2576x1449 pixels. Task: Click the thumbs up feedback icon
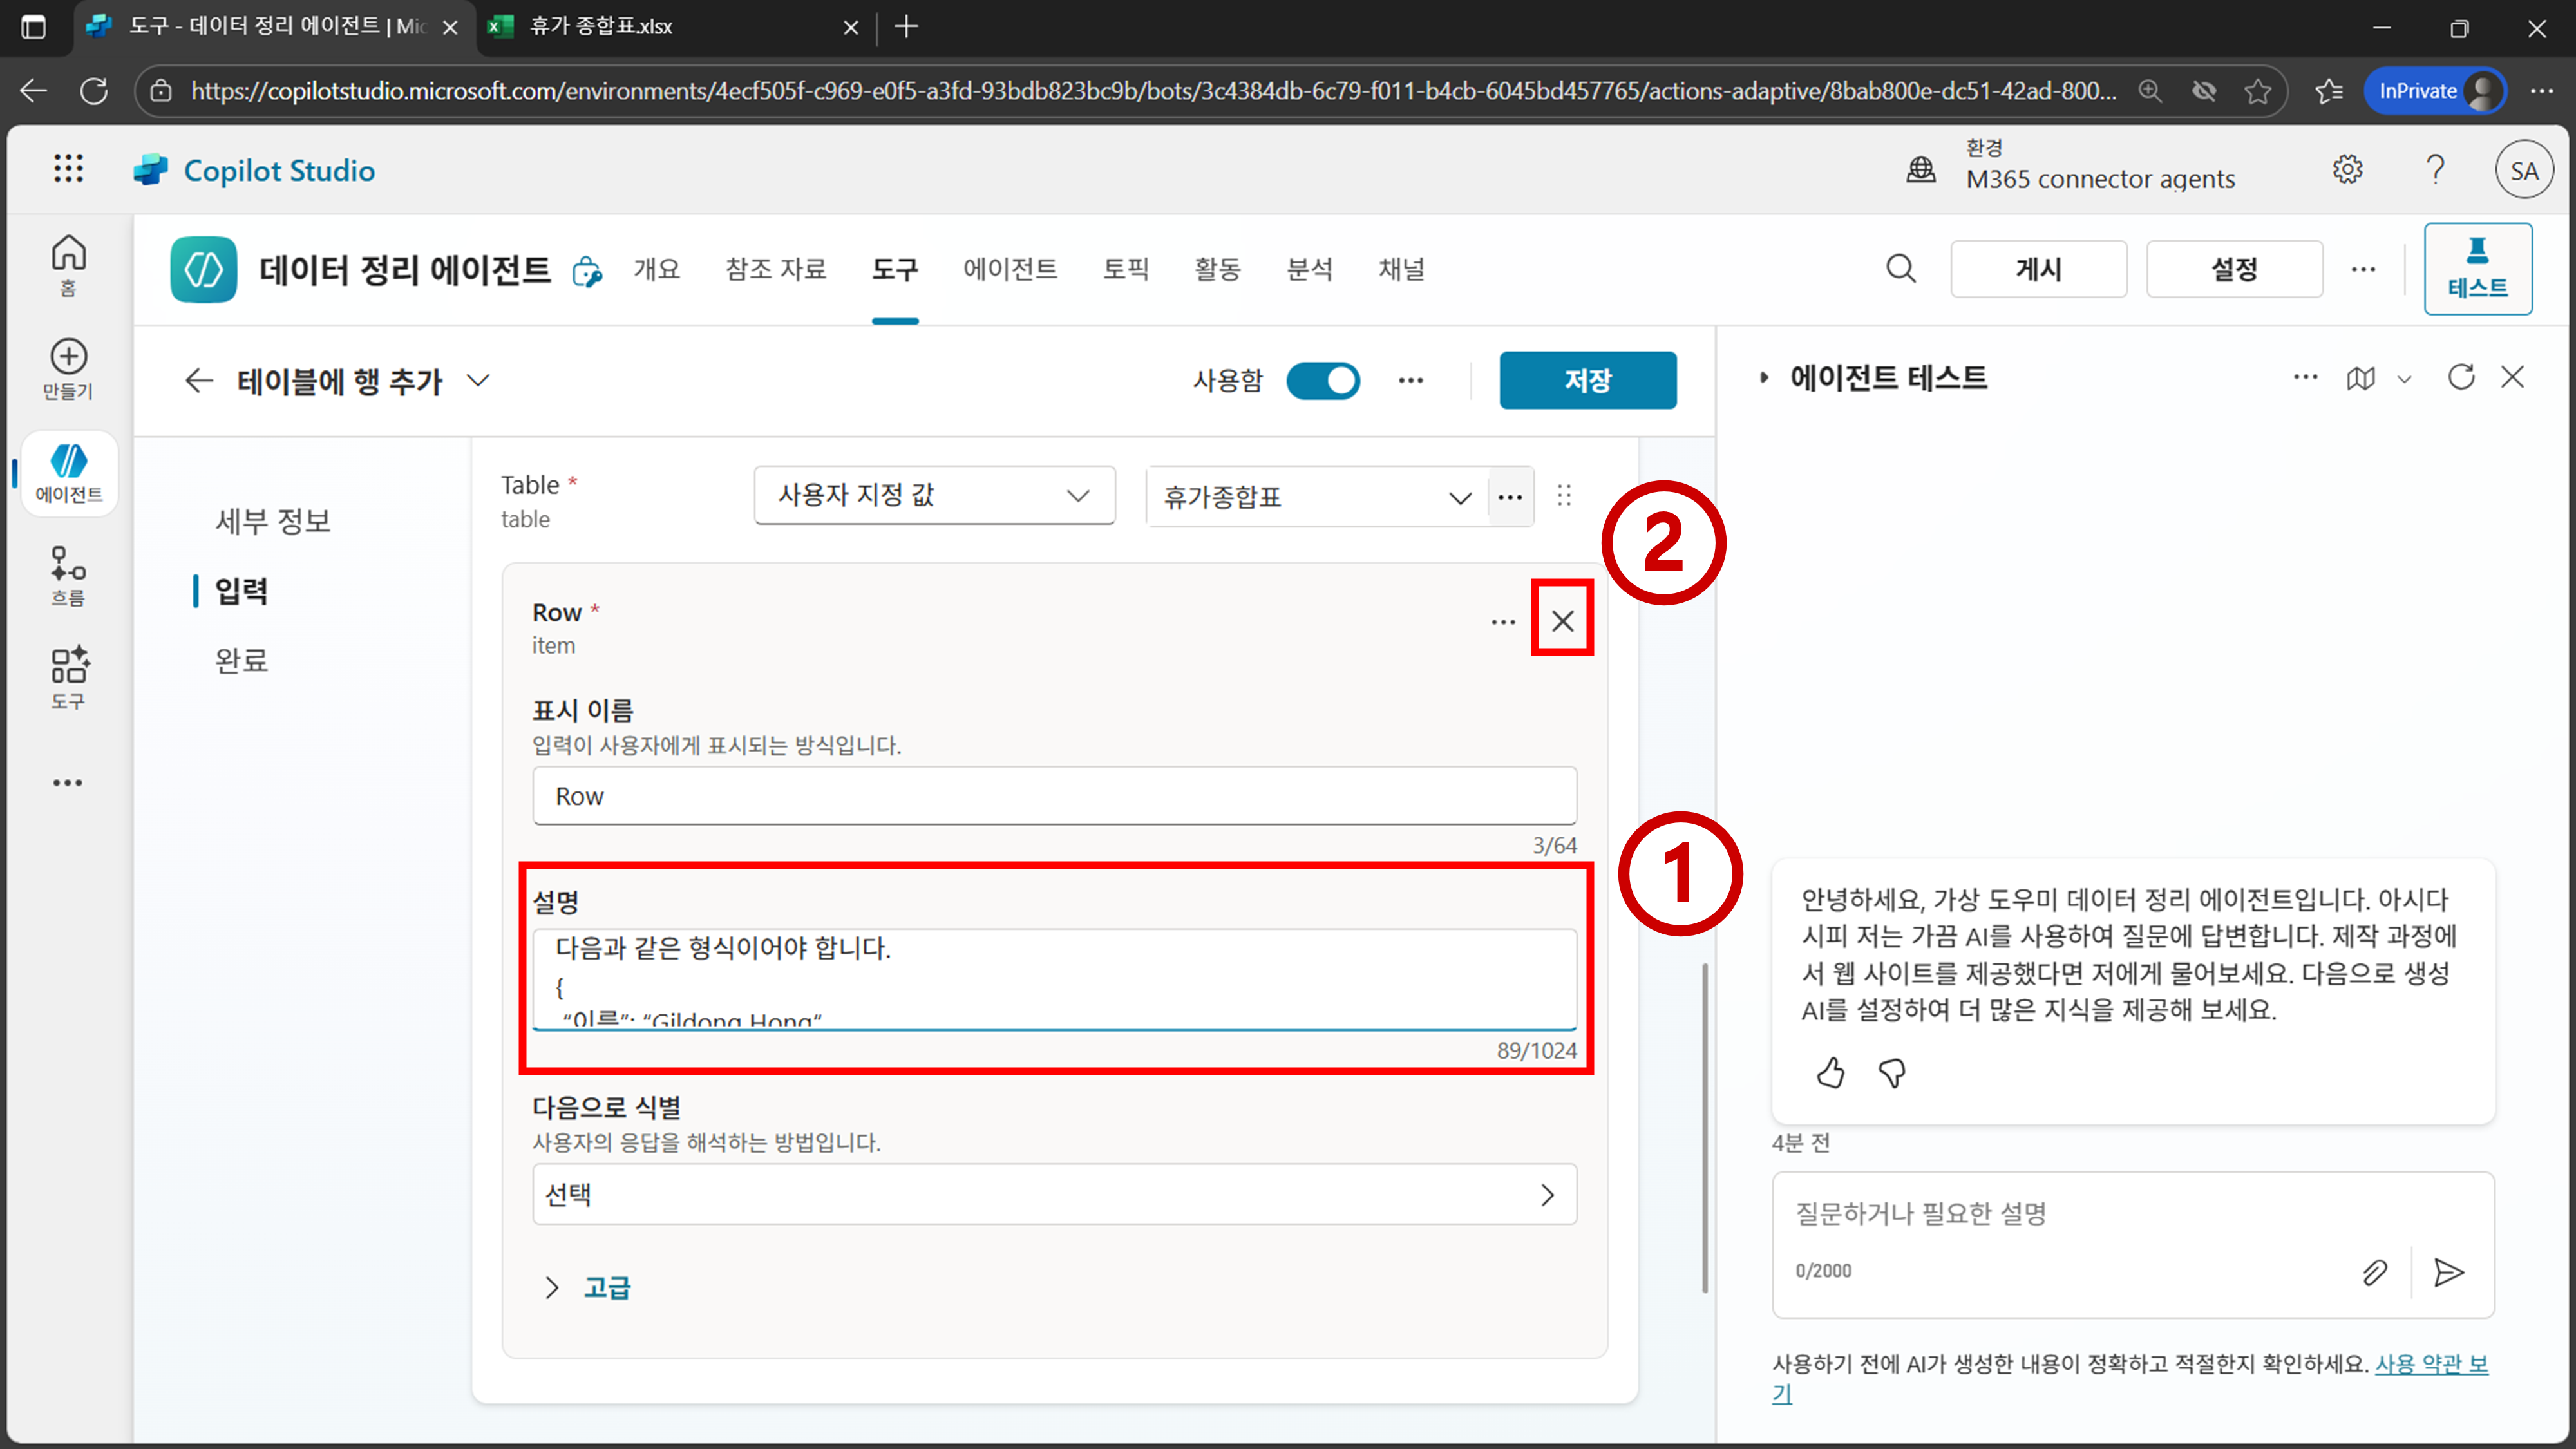tap(1830, 1073)
